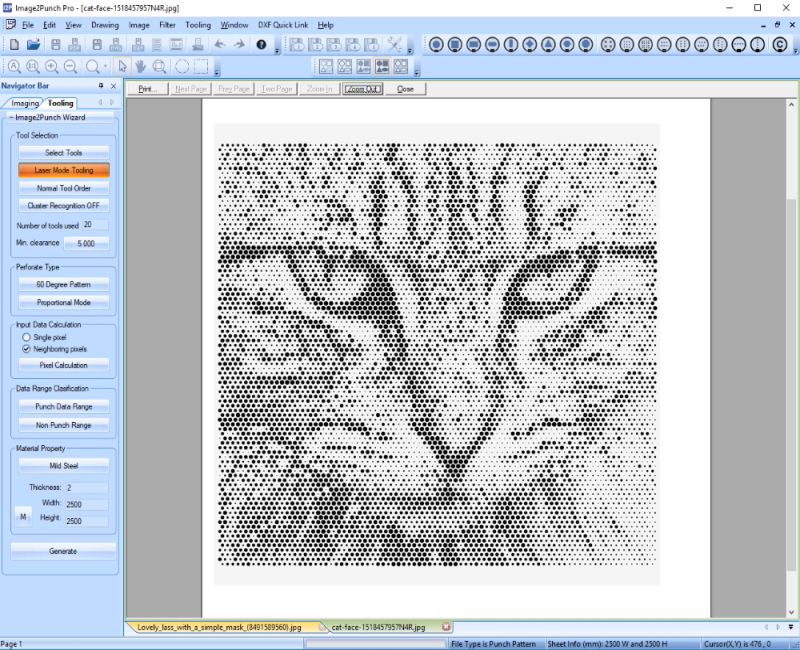Toggle the Normal Tool Order button
This screenshot has width=800, height=650.
pyautogui.click(x=64, y=188)
